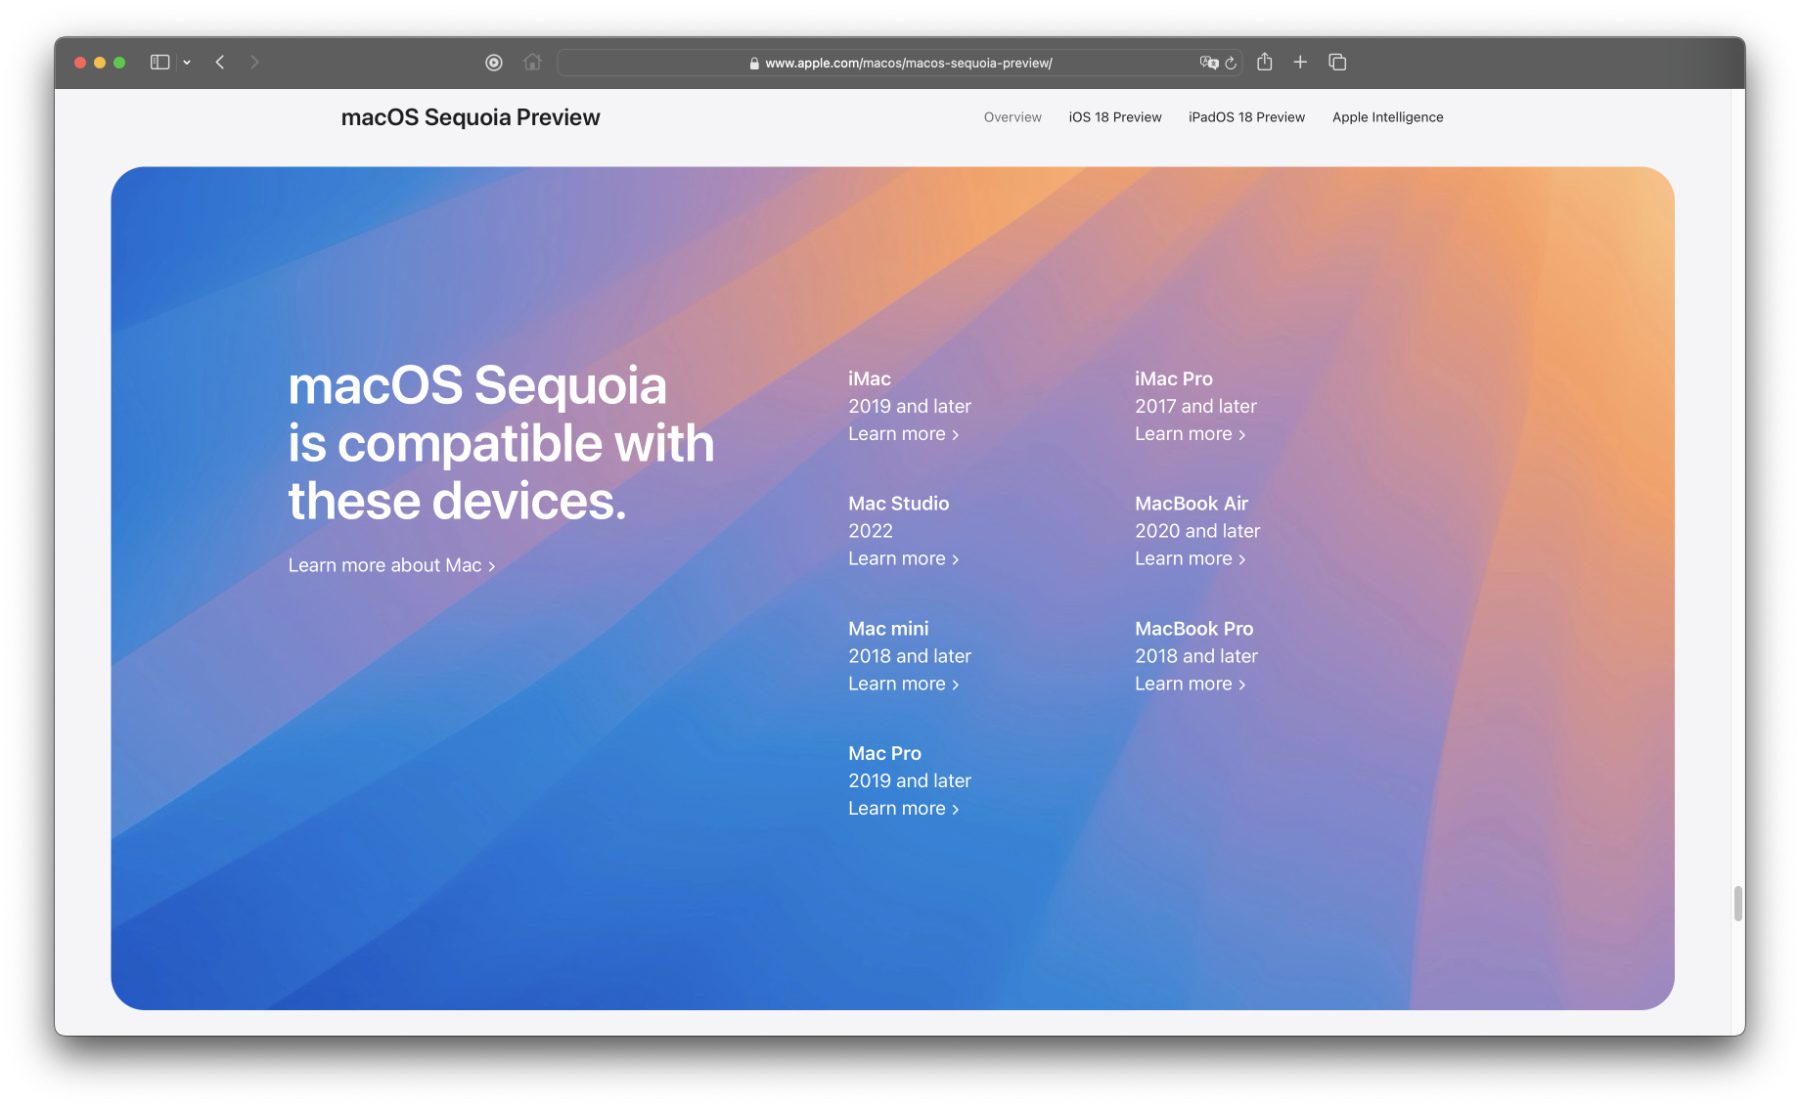
Task: Click the page vertical scrollbar thumb
Action: 1738,903
